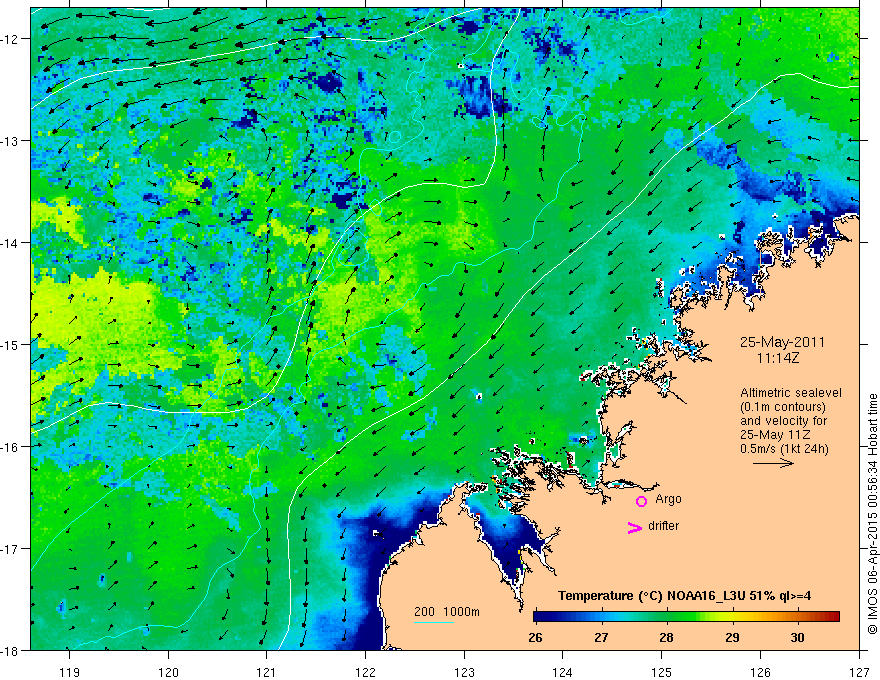
Task: Click color bar label '30'
Action: click(x=797, y=637)
